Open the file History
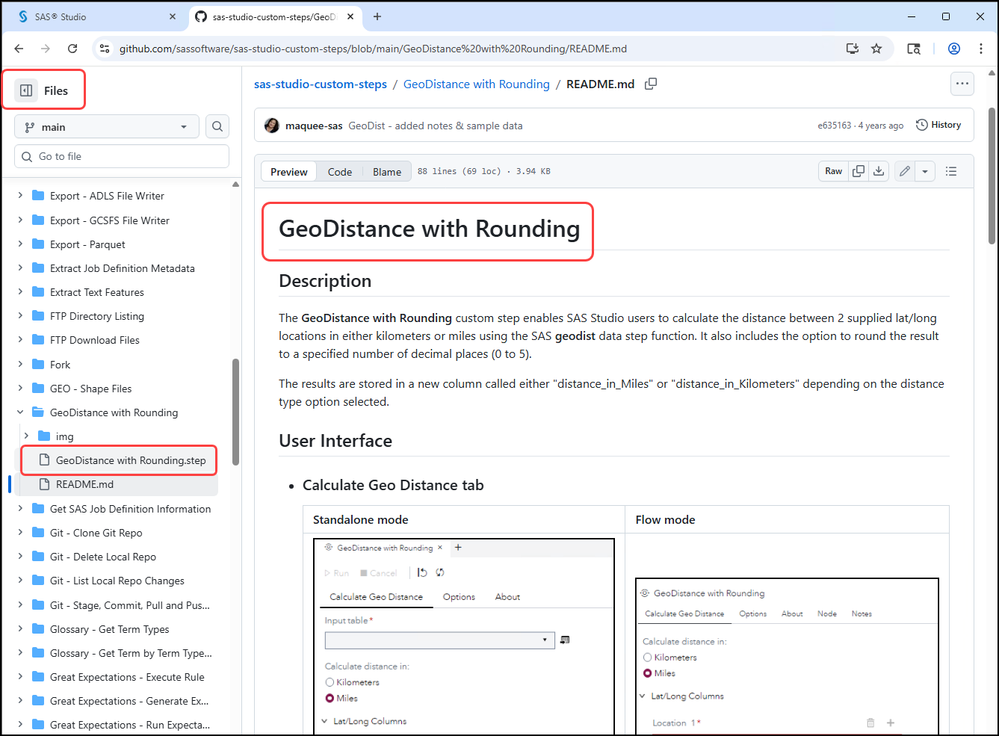This screenshot has width=999, height=736. click(938, 125)
